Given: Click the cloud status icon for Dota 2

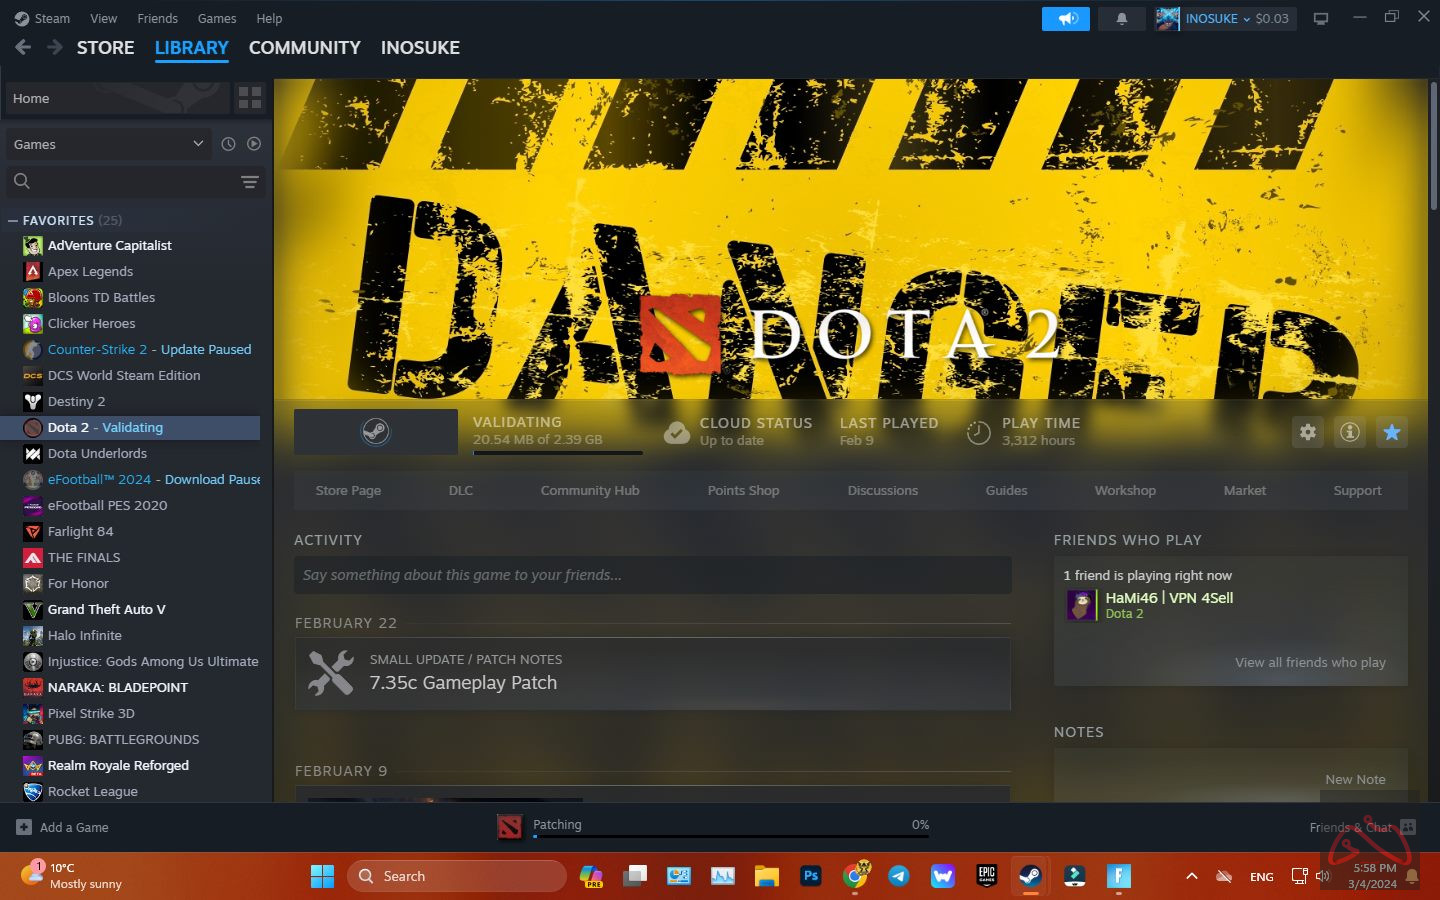Looking at the screenshot, I should (677, 432).
